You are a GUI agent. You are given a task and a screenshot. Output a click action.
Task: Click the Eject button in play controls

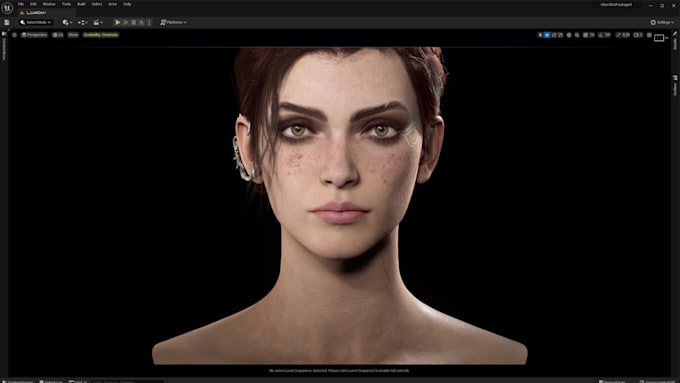click(x=141, y=22)
